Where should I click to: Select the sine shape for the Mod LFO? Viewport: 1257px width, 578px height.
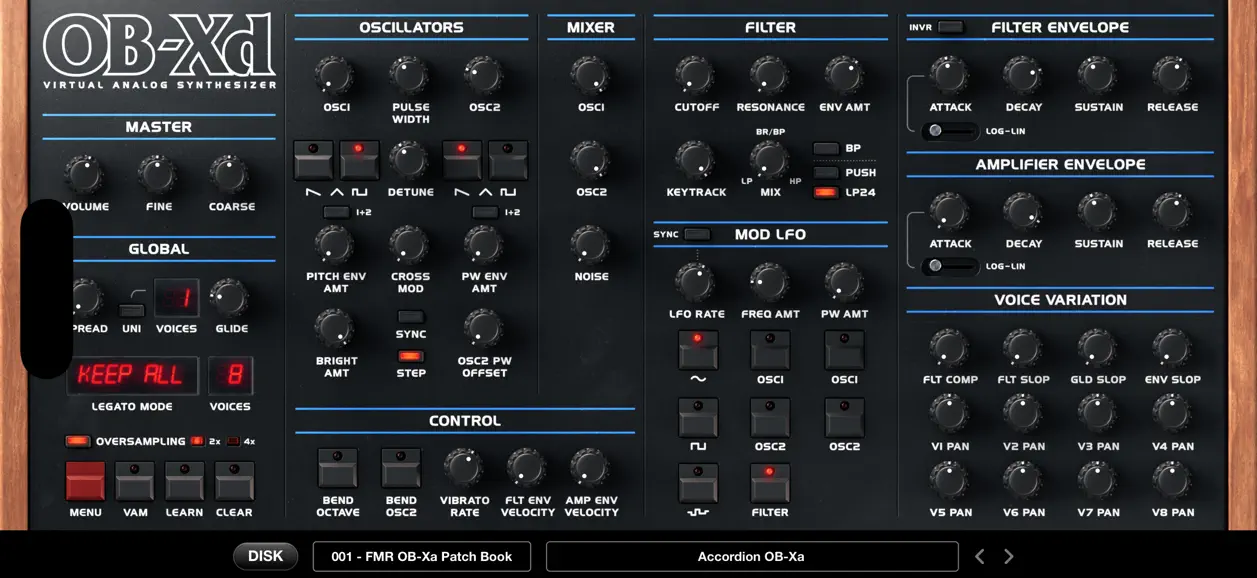[x=698, y=350]
